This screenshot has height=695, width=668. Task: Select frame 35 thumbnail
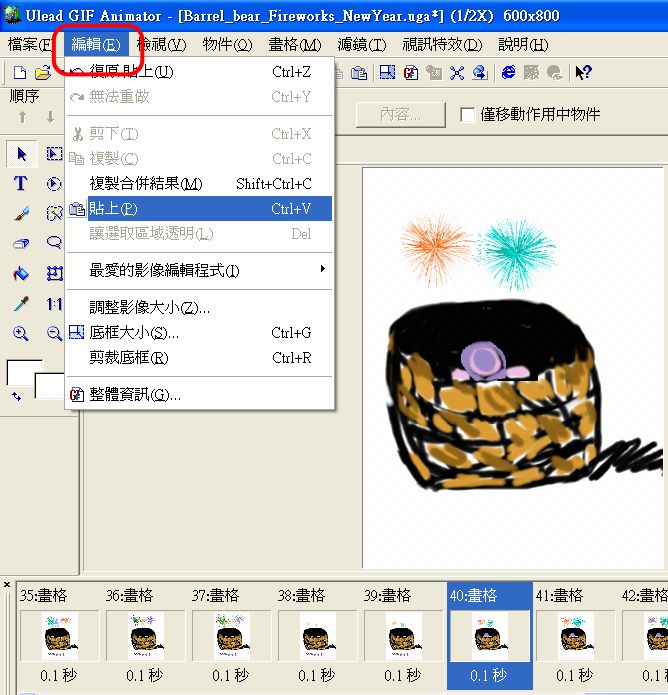click(60, 636)
